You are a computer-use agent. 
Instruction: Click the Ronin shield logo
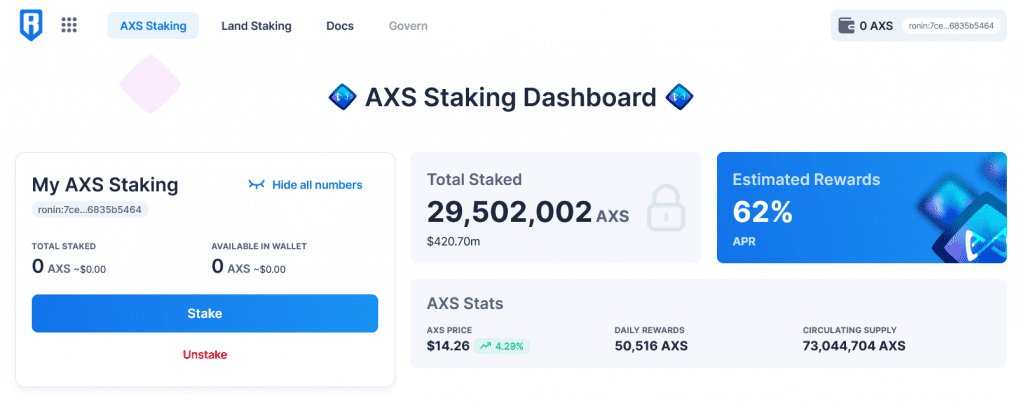pos(31,26)
